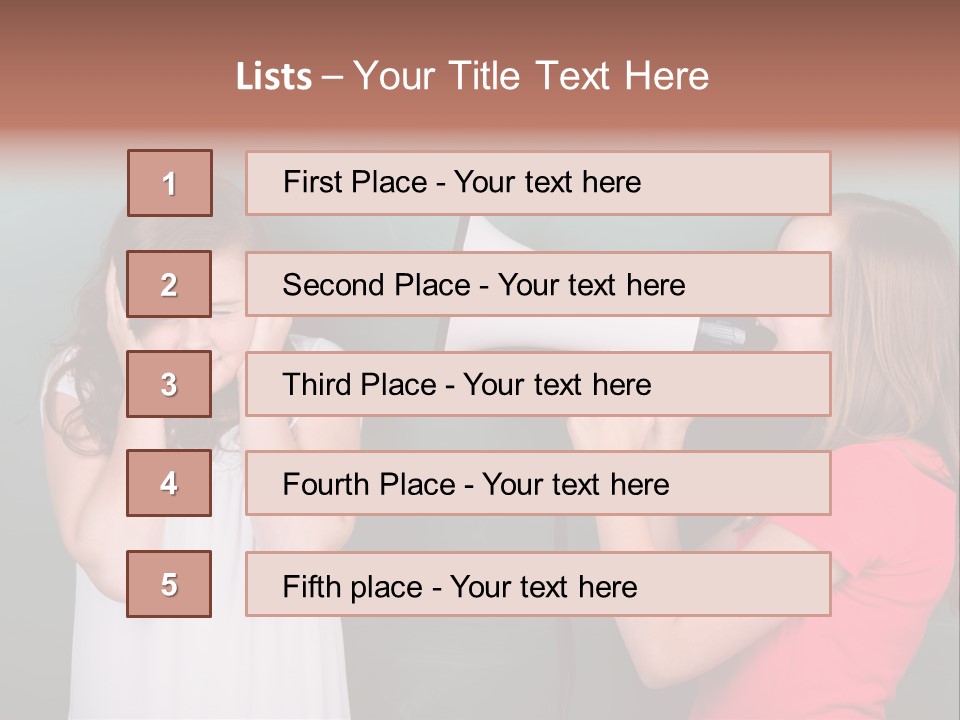Click the Second Place text bar

[538, 284]
